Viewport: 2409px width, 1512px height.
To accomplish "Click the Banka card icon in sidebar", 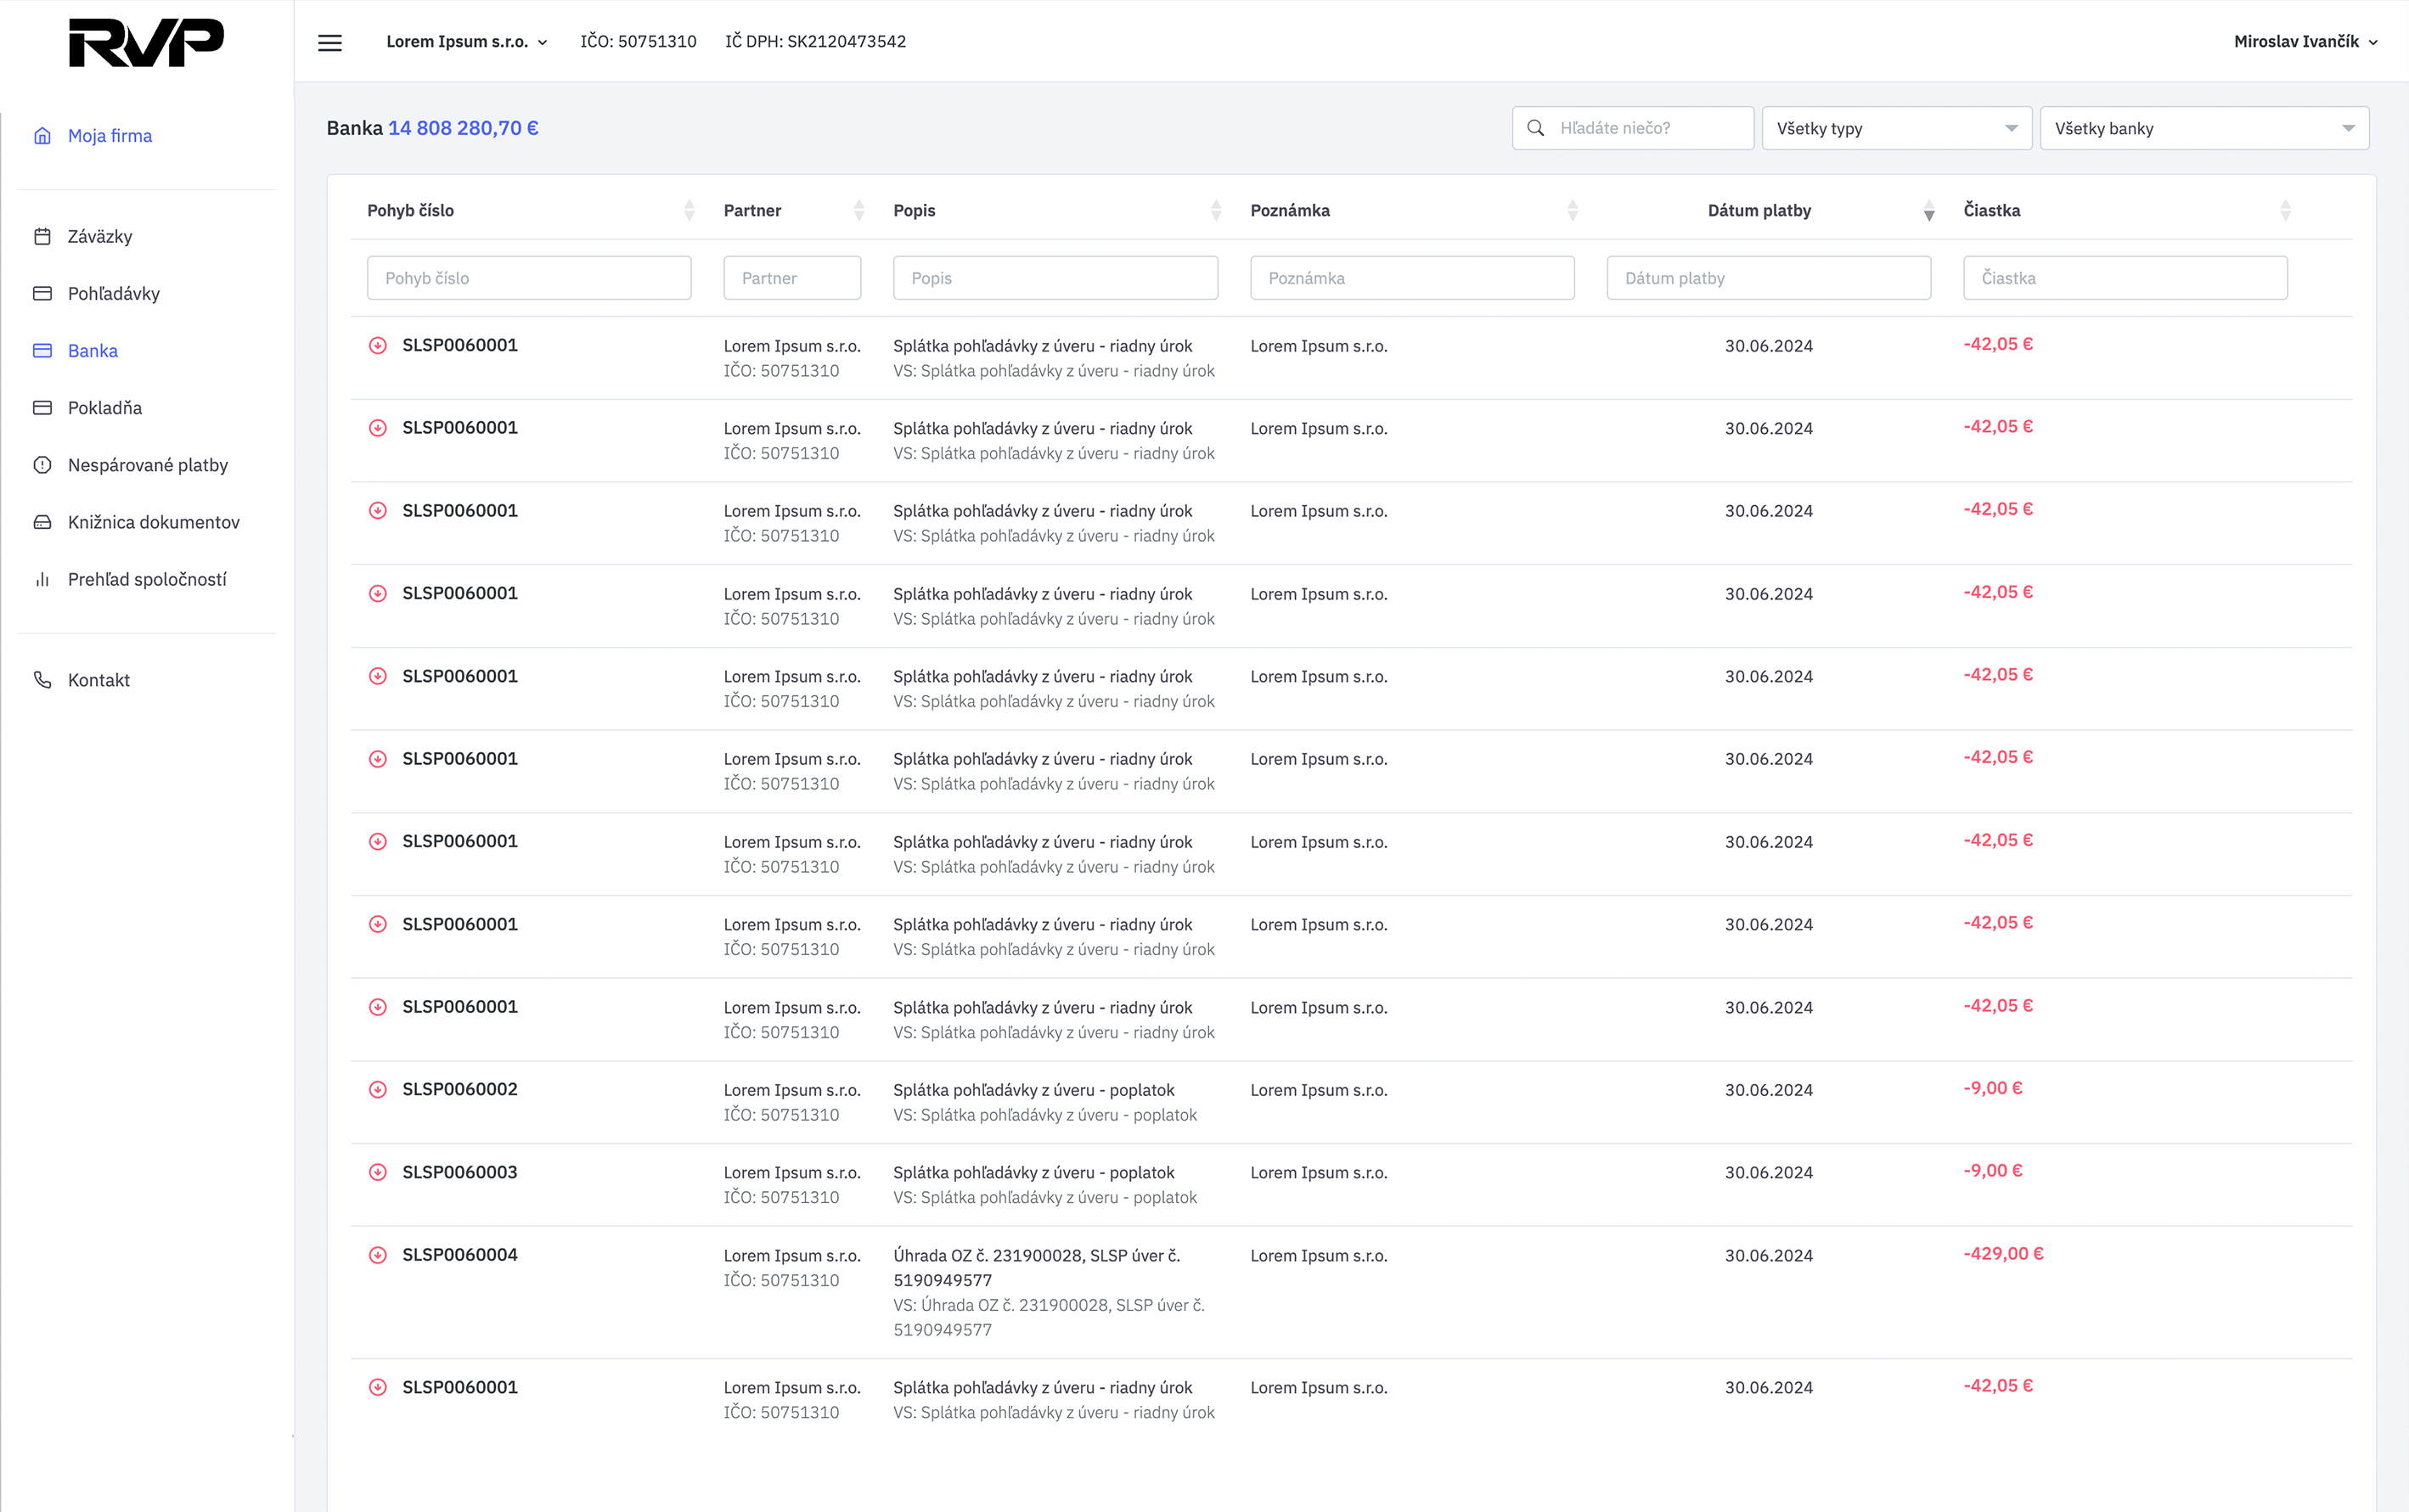I will (42, 351).
